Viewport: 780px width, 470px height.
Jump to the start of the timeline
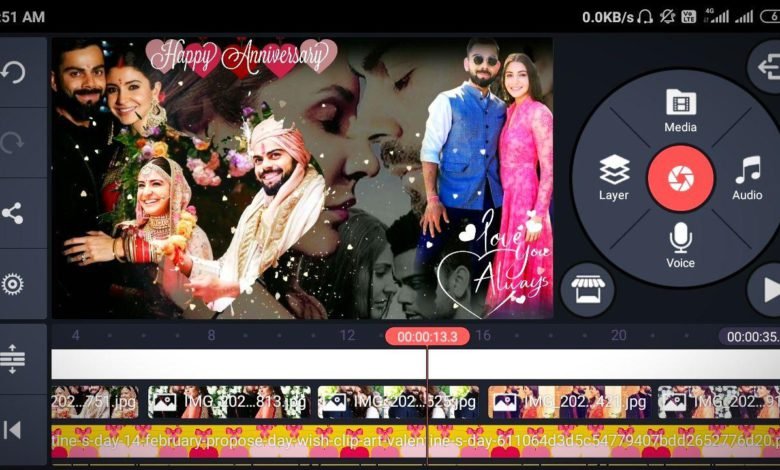pyautogui.click(x=14, y=430)
